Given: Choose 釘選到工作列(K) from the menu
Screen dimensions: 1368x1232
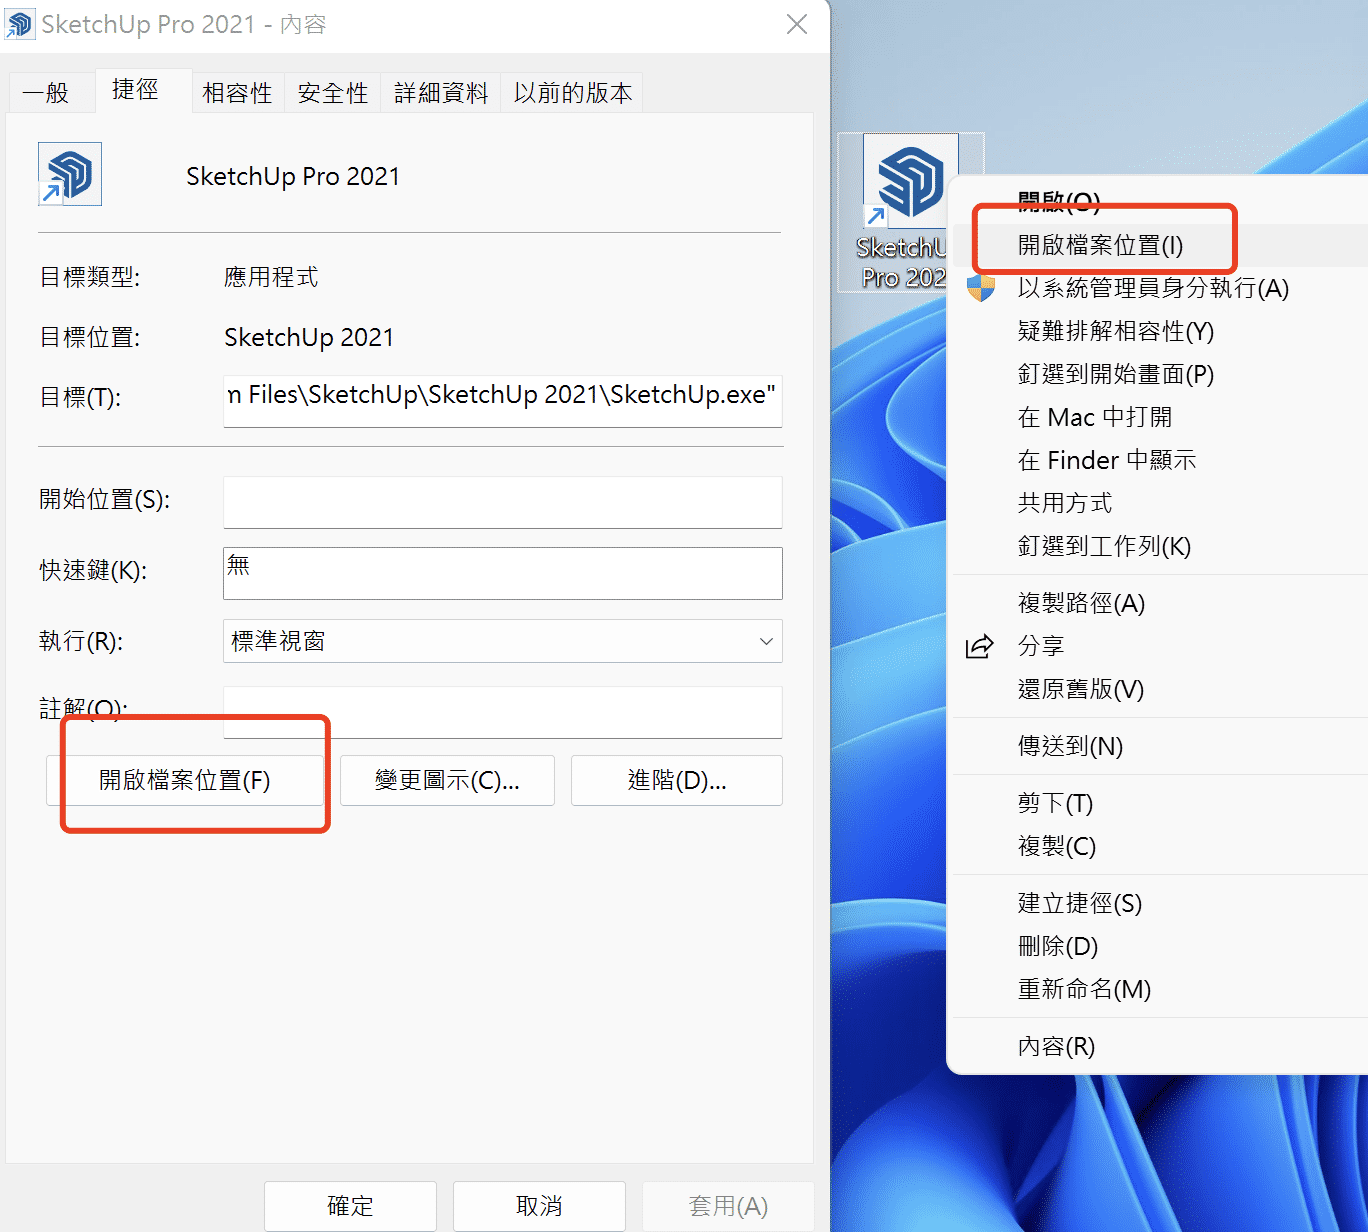Looking at the screenshot, I should 1104,546.
